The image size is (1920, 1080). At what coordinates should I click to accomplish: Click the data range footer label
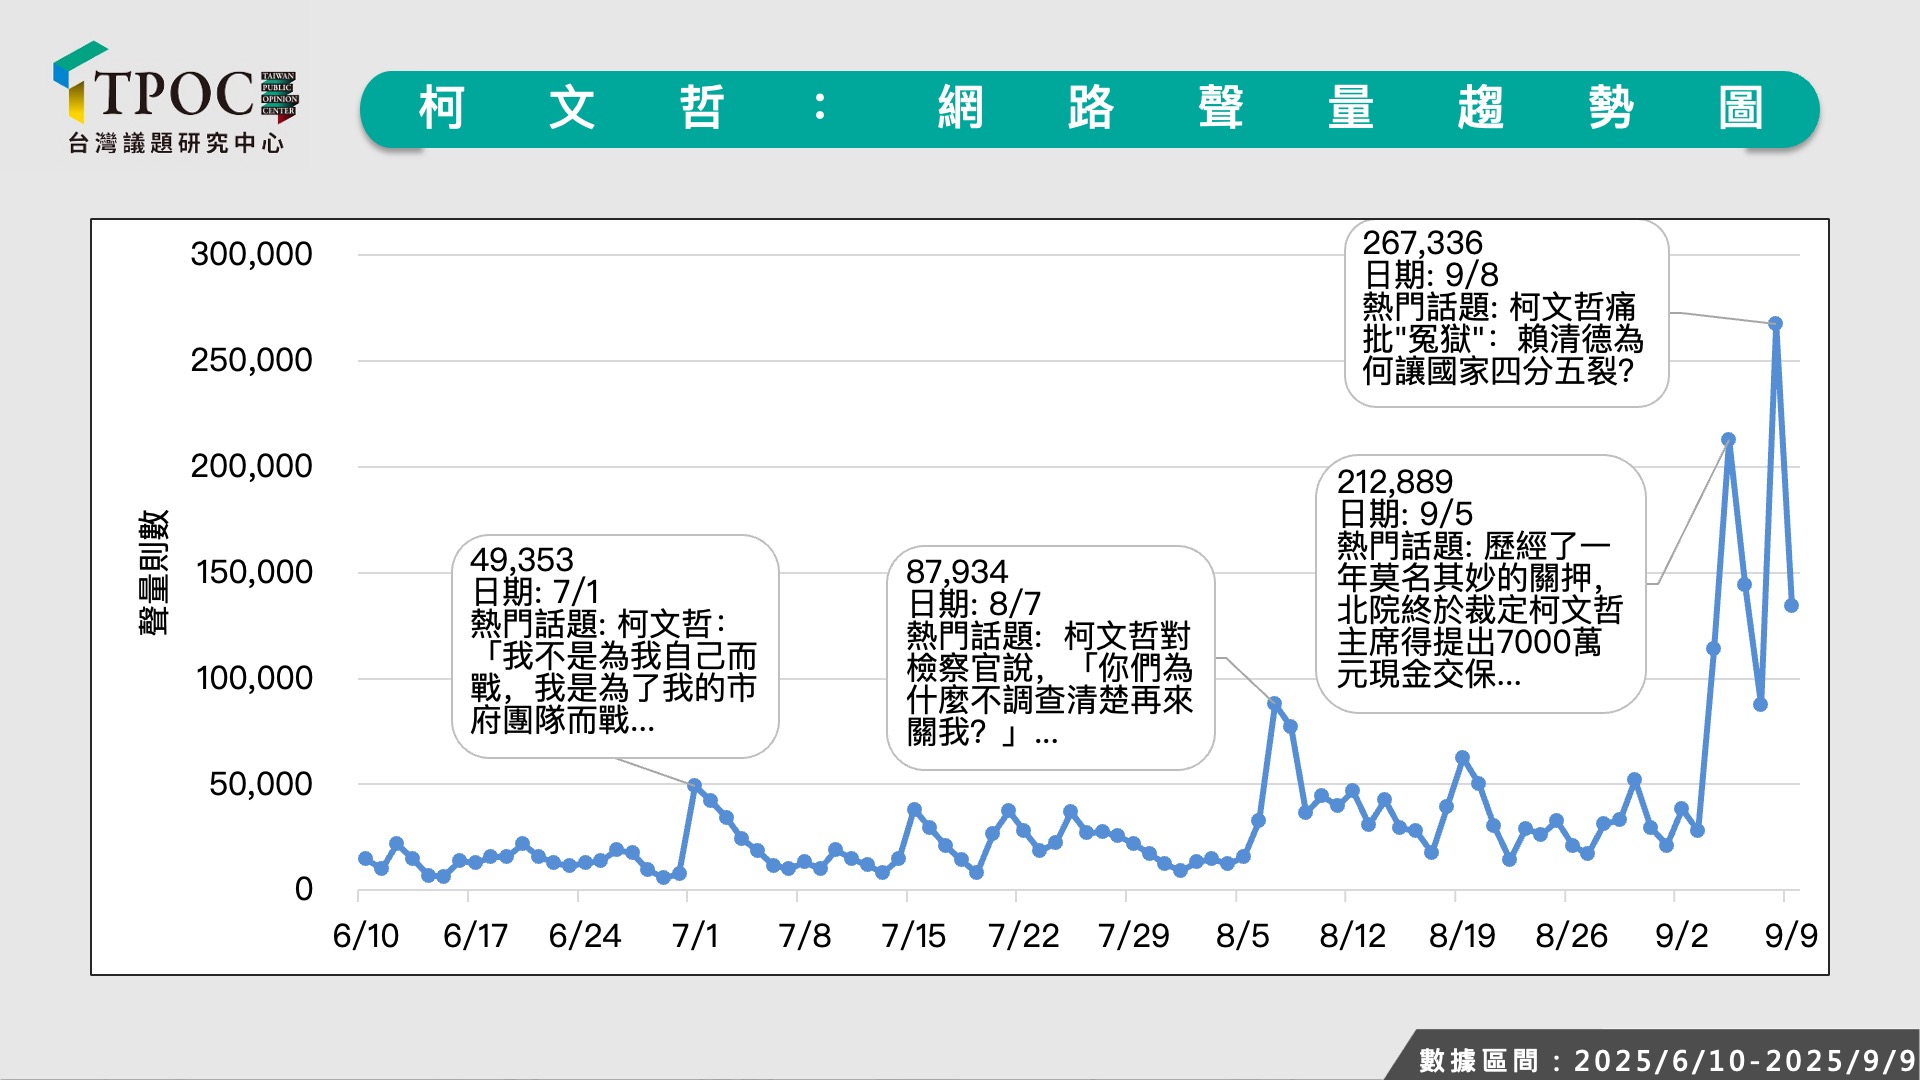point(1665,1059)
